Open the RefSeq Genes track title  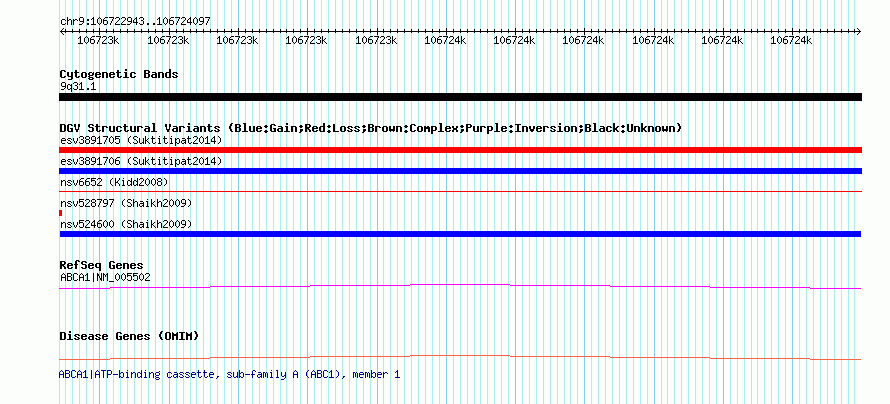(102, 265)
